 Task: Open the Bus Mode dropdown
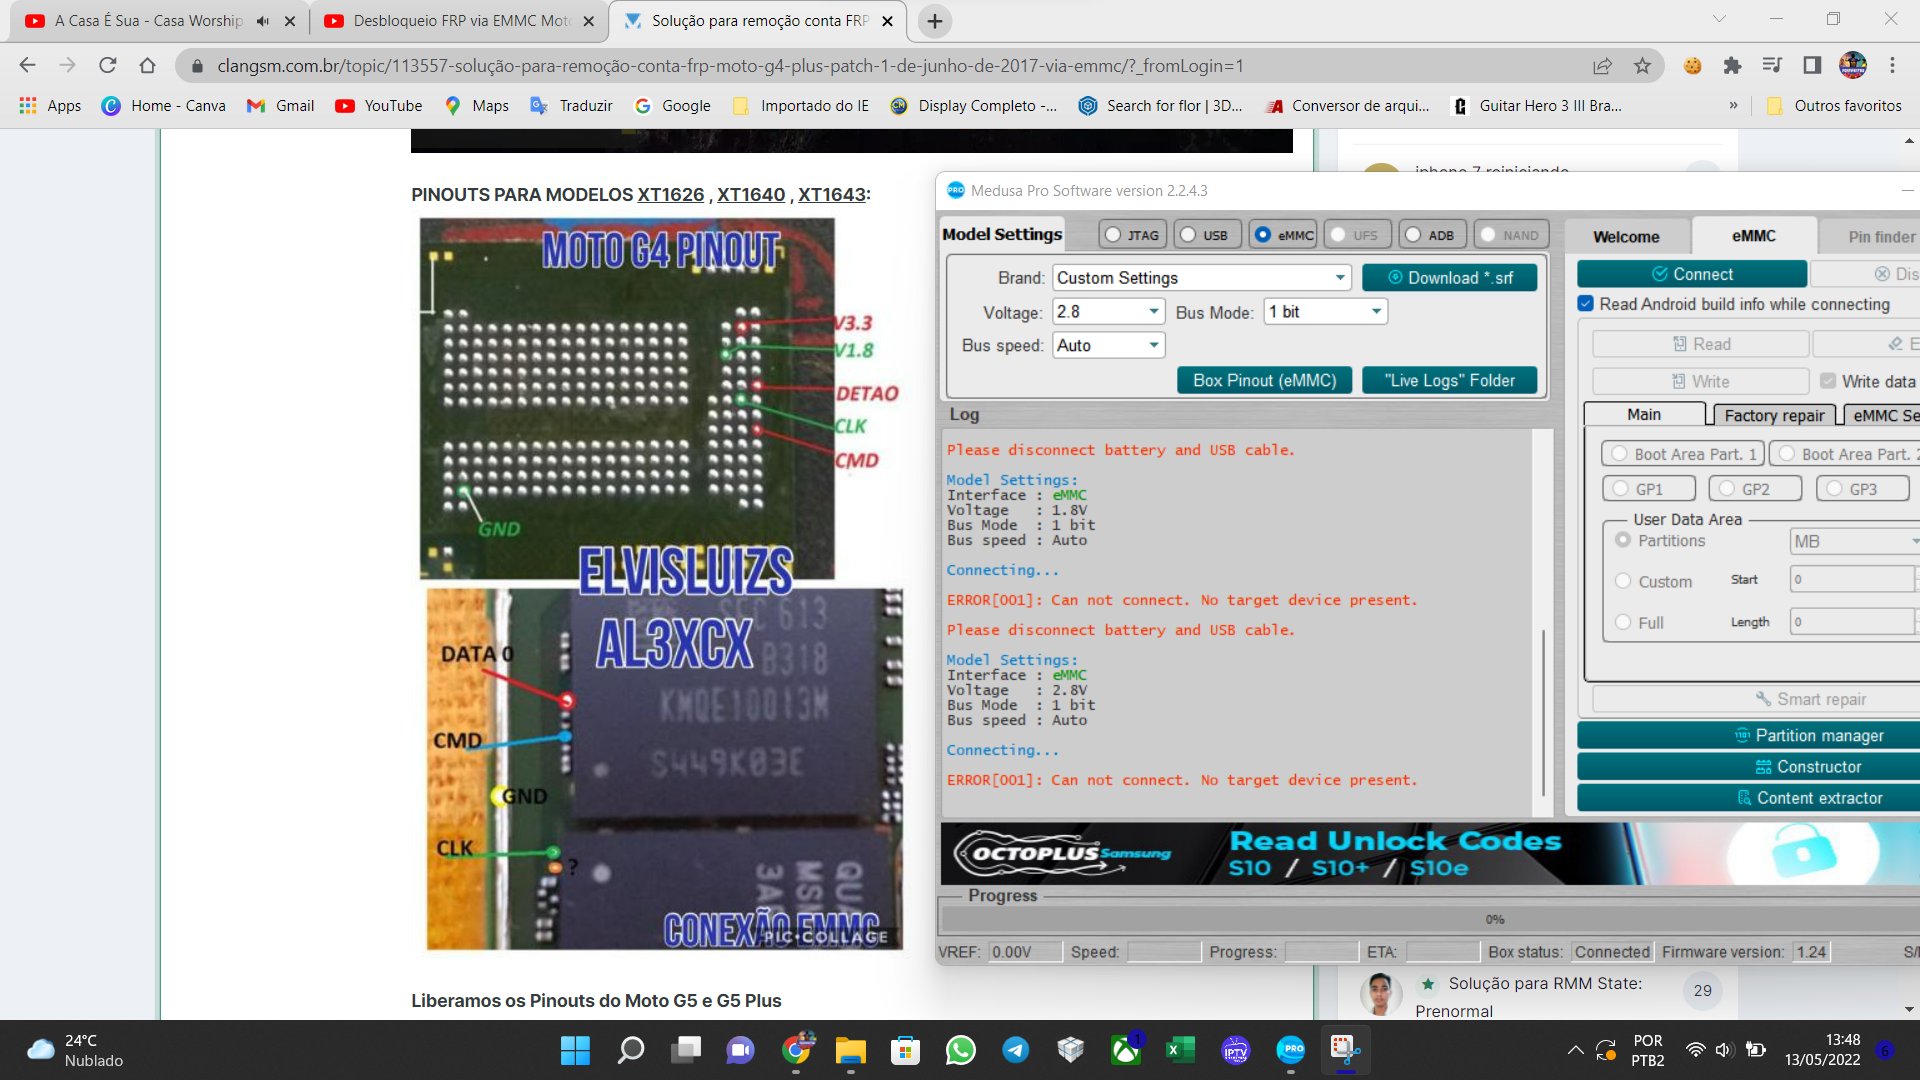coord(1326,312)
